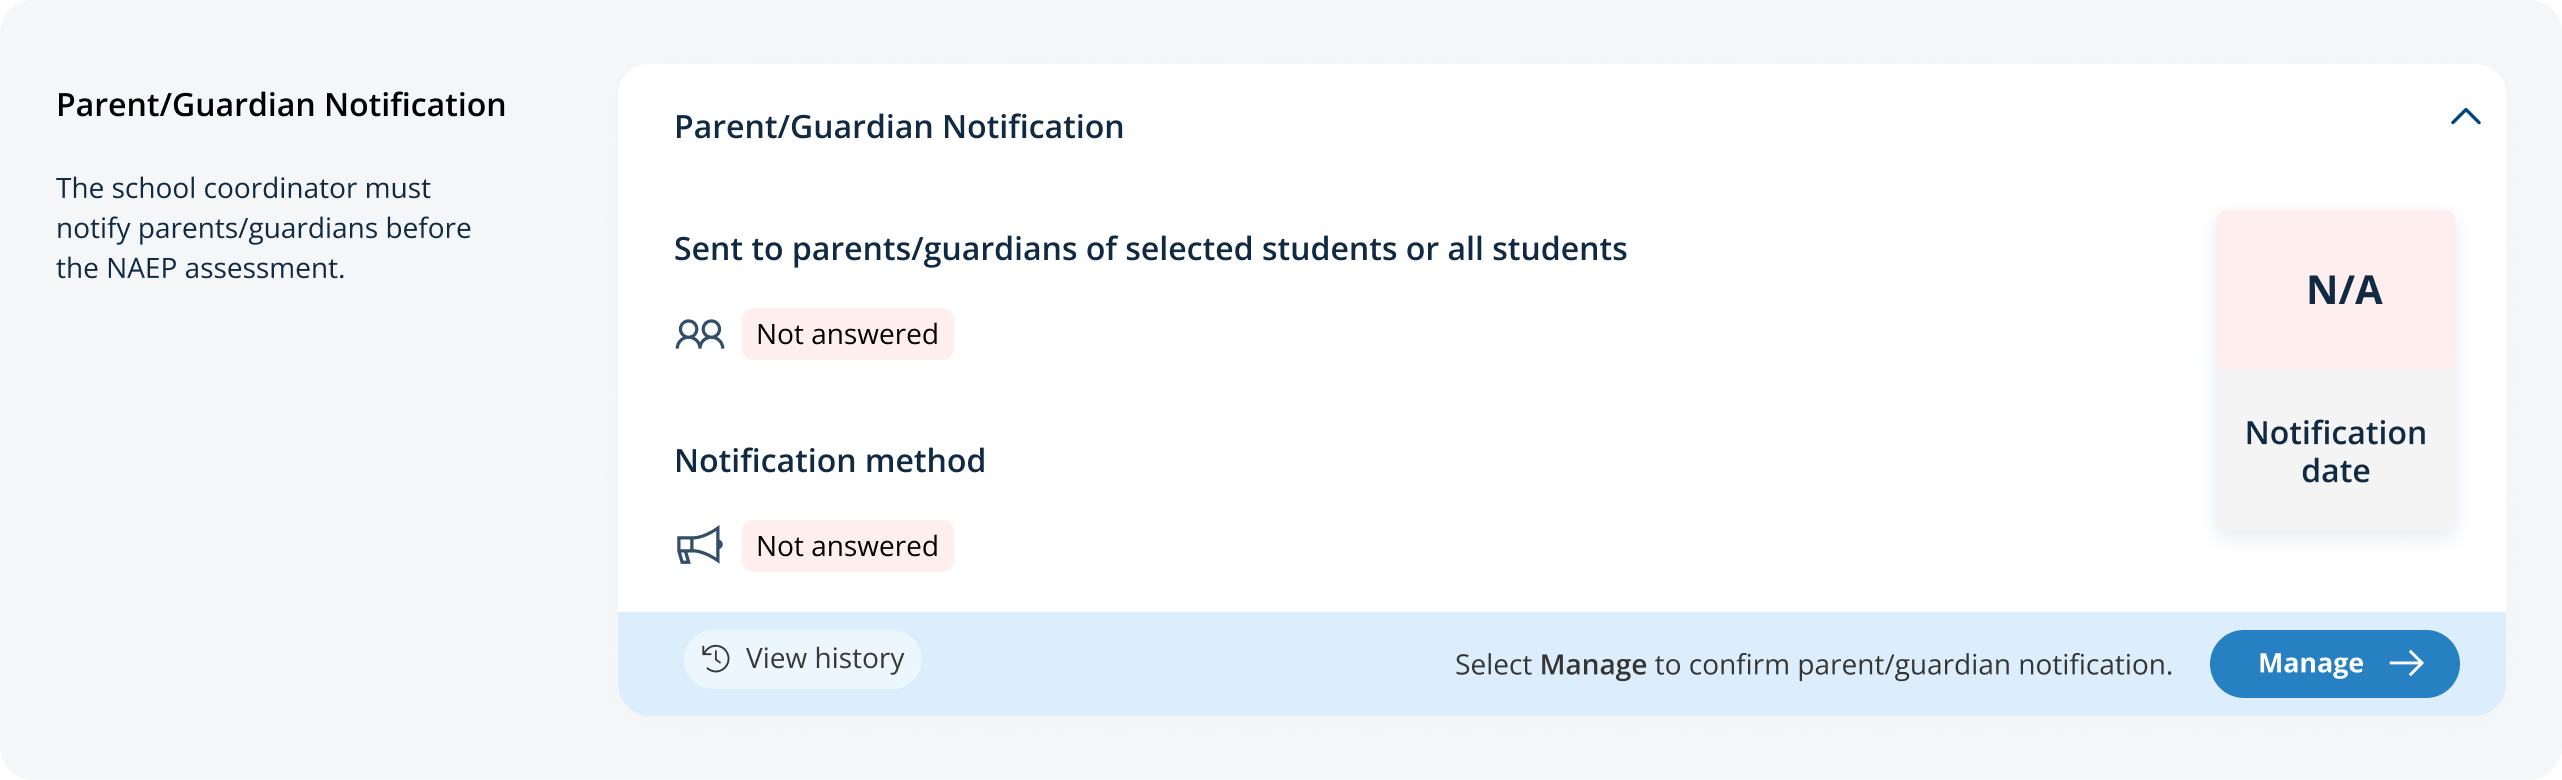
Task: Click the words 'the NAEP assessment' in description
Action: (200, 269)
